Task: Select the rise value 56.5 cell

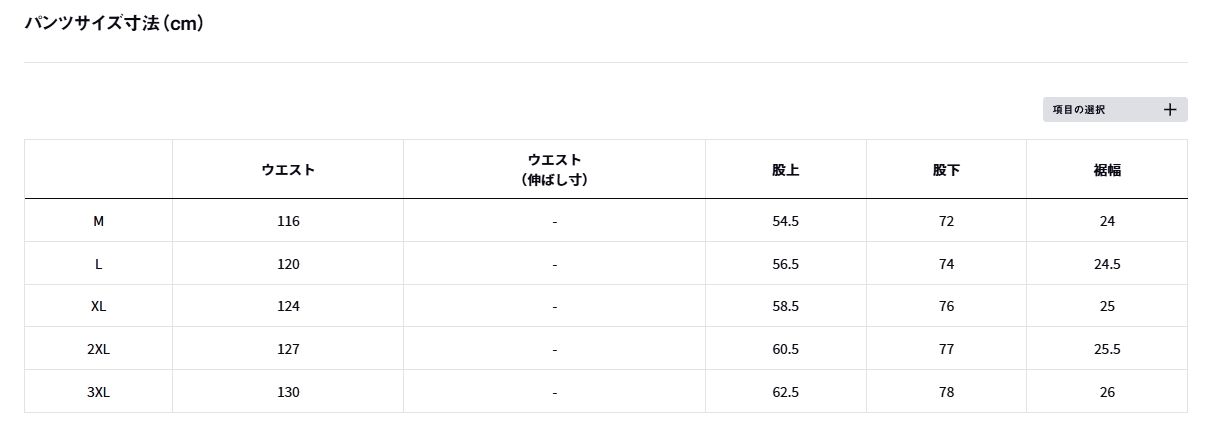Action: point(785,264)
